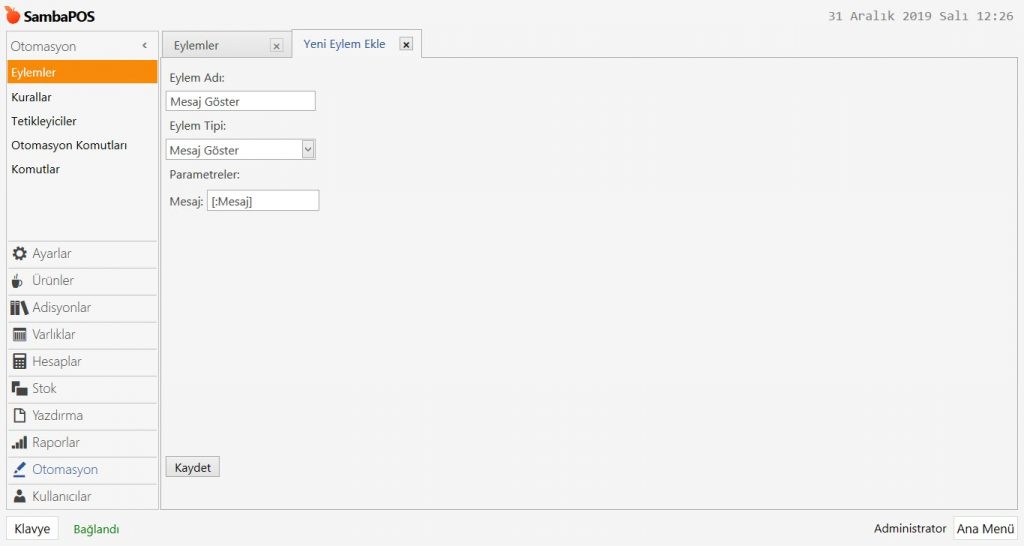Open Yazdırma via its document icon
This screenshot has width=1024, height=546.
point(19,416)
